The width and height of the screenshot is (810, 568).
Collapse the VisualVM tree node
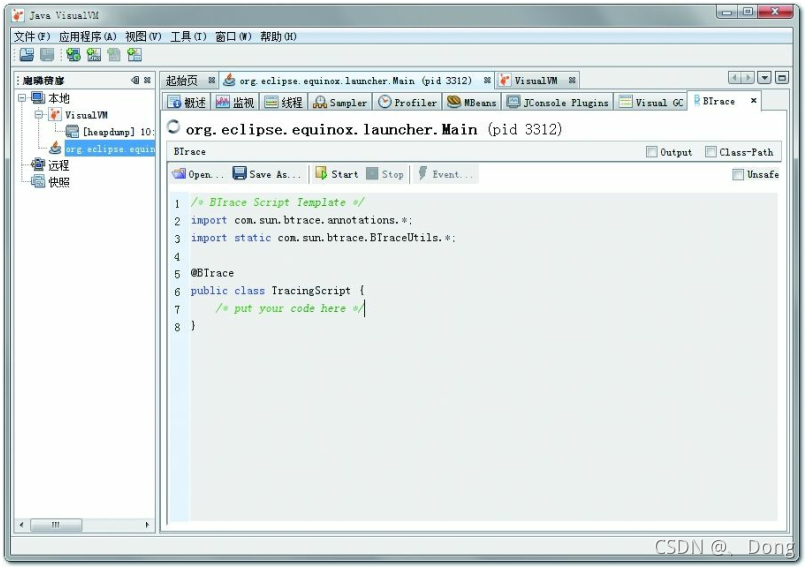click(x=39, y=115)
